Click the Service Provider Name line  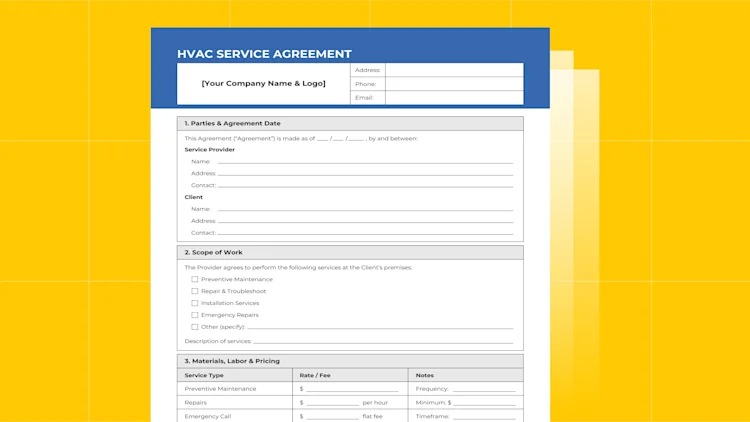[365, 162]
